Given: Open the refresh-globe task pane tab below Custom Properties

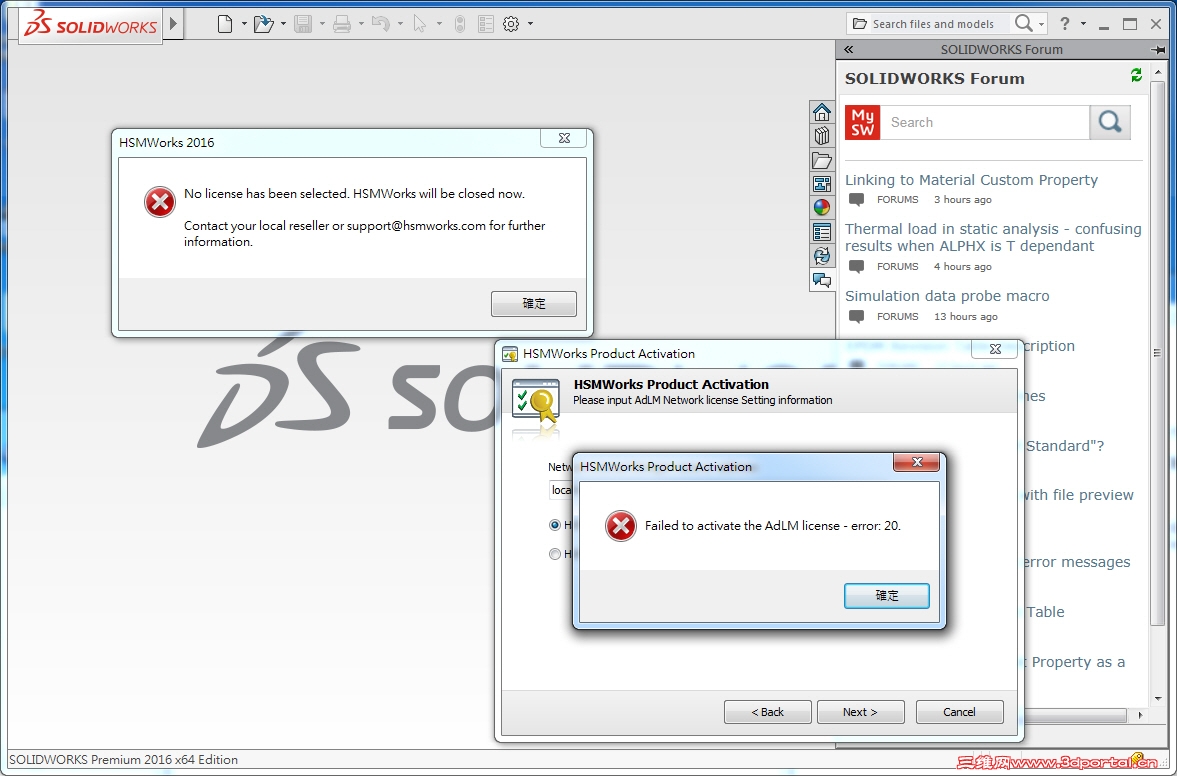Looking at the screenshot, I should pos(822,256).
